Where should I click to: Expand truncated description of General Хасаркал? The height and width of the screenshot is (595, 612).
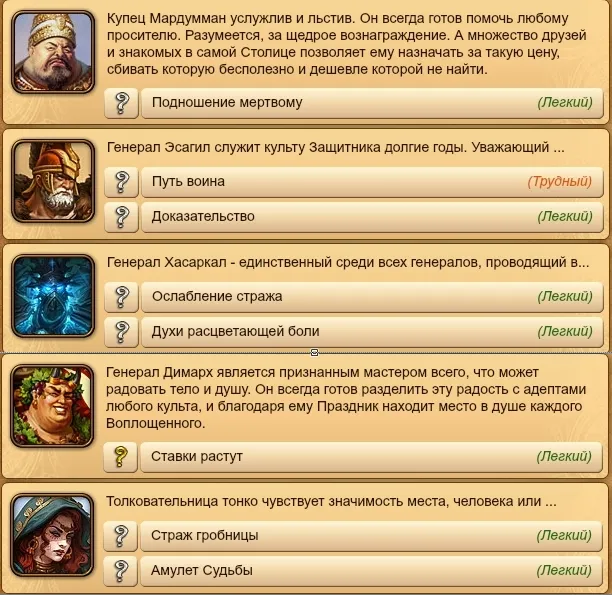348,262
